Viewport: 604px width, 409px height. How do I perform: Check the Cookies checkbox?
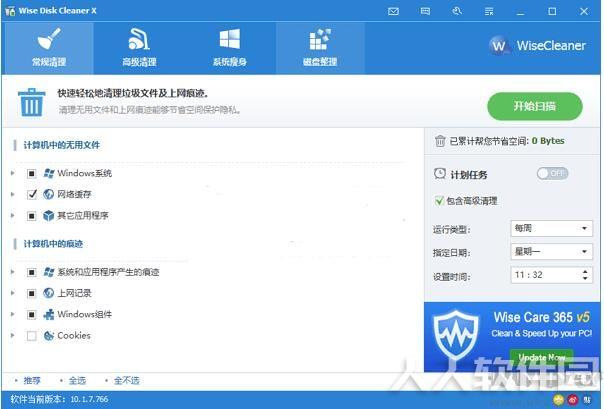click(32, 336)
